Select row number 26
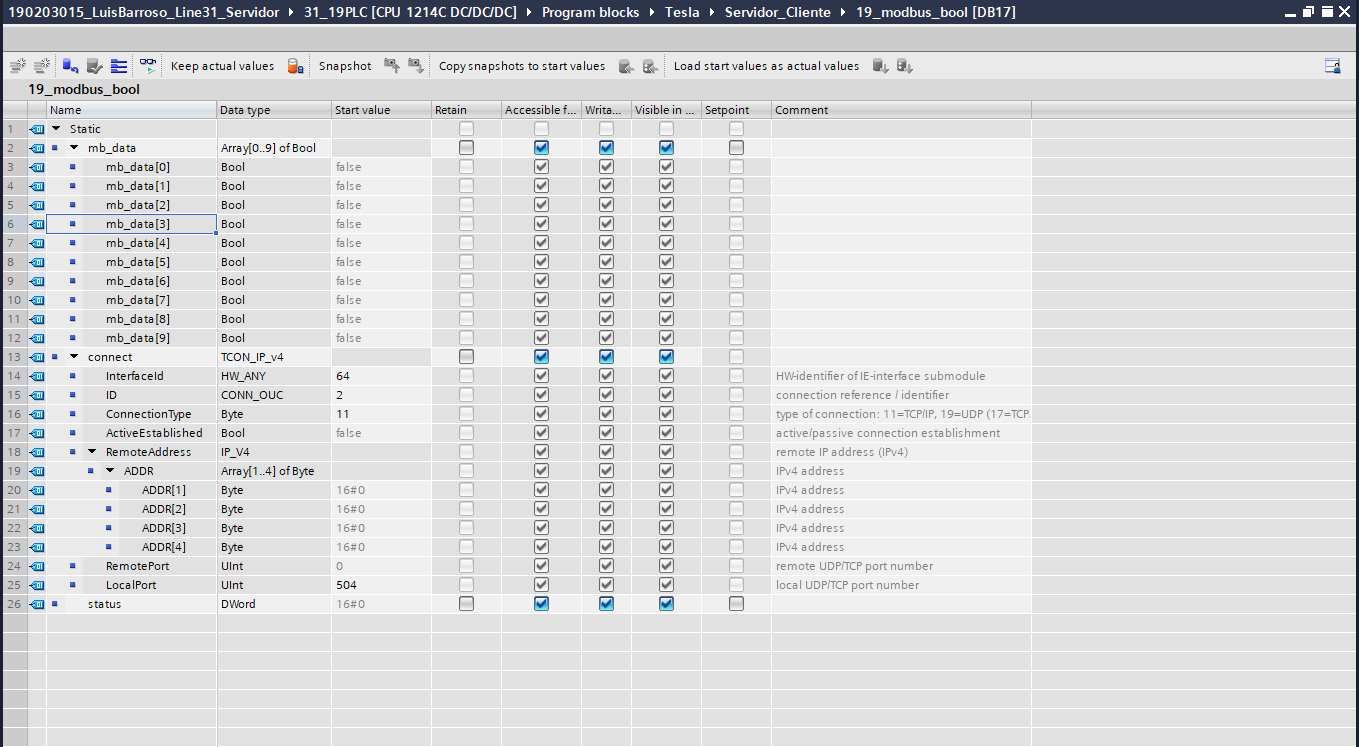This screenshot has height=747, width=1359. [14, 604]
